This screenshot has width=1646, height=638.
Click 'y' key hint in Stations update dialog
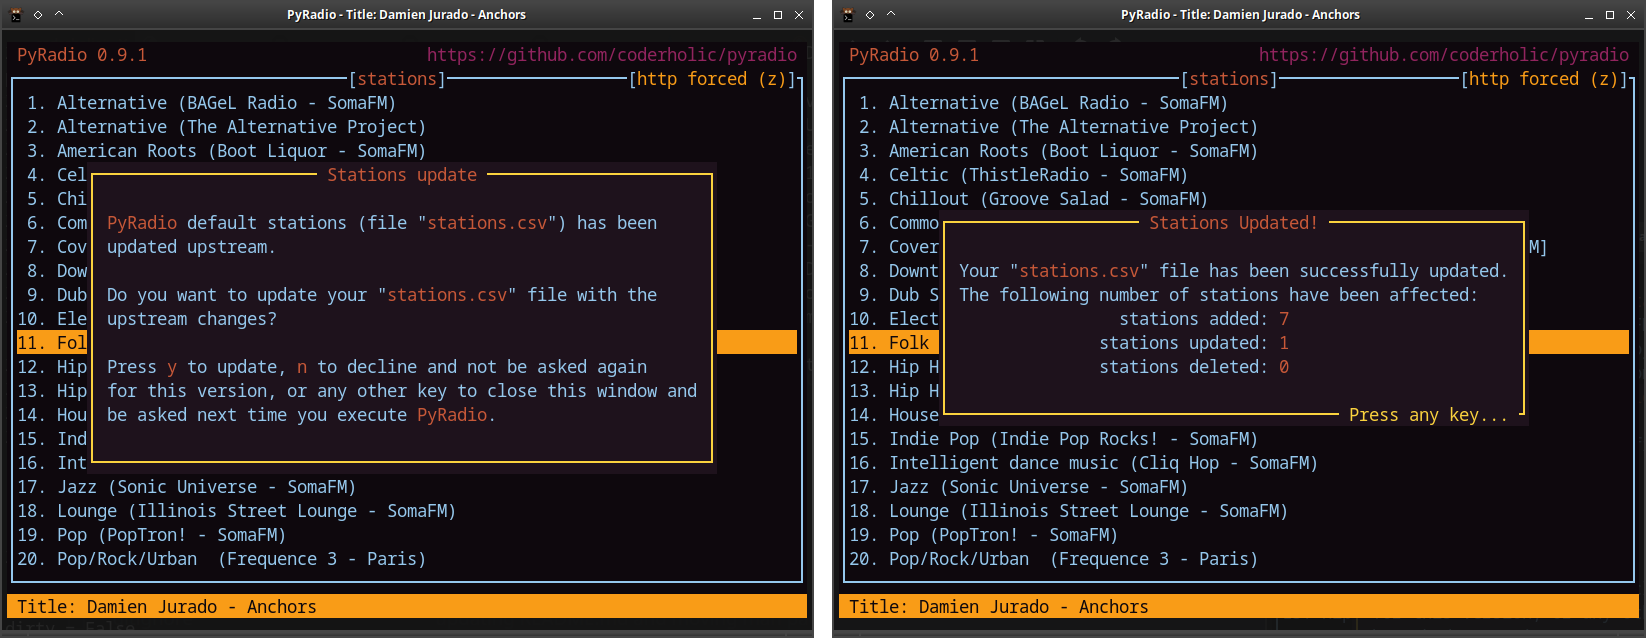coord(172,368)
